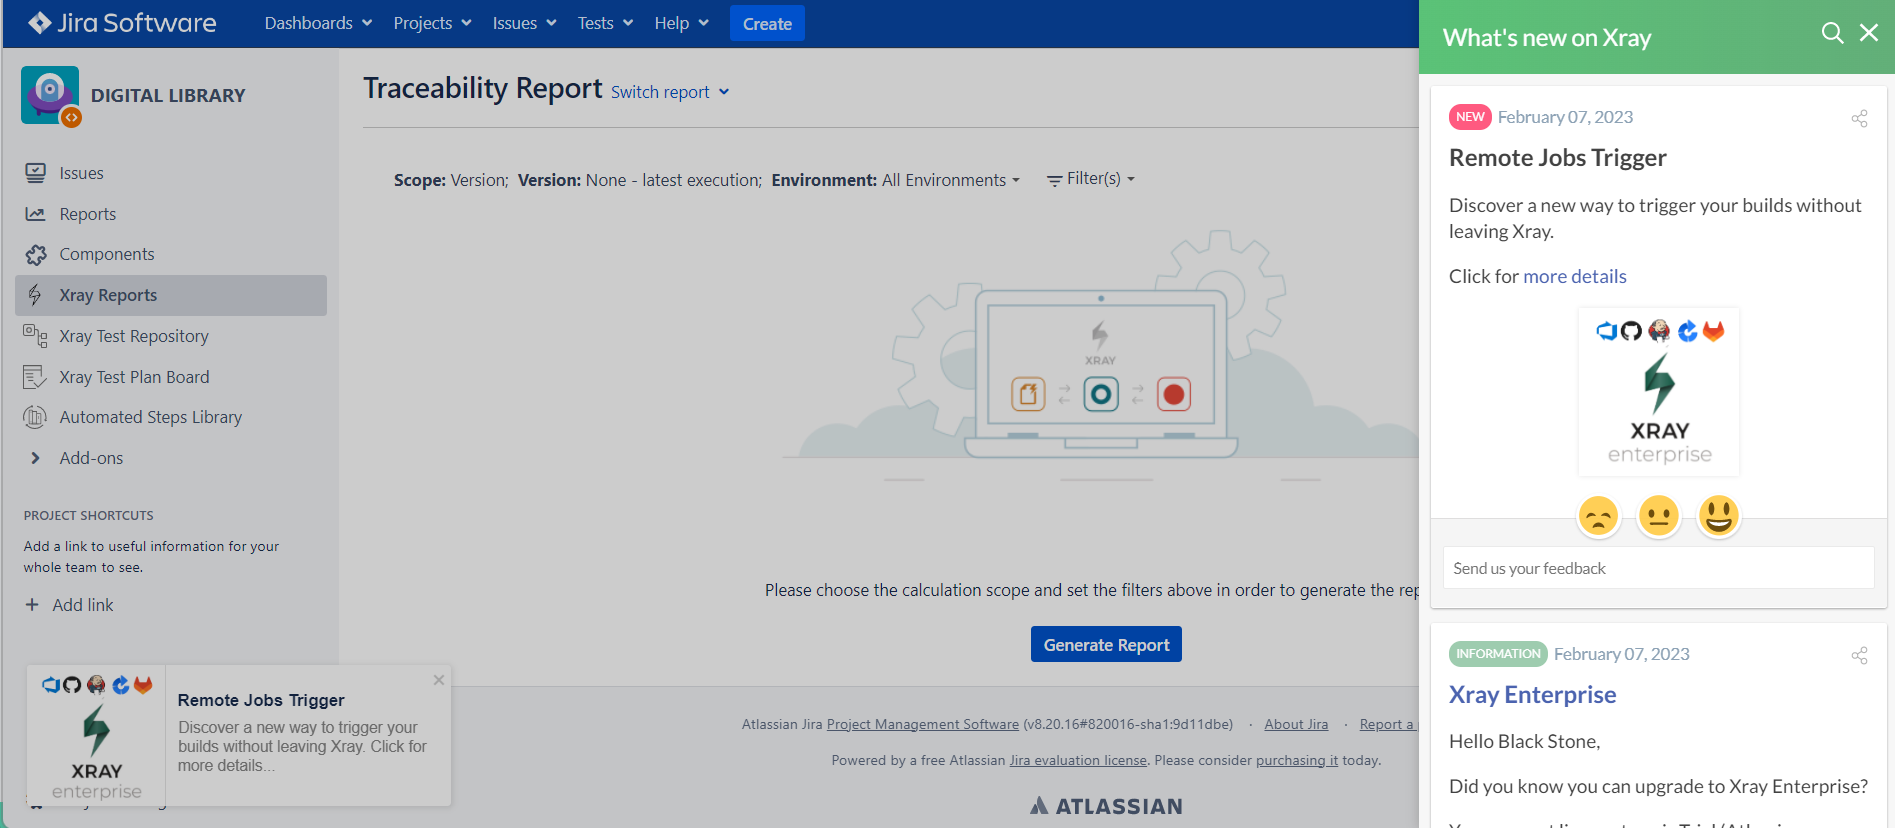Click the About Jira footer link
Screen dimensions: 1896x828
tap(1296, 724)
